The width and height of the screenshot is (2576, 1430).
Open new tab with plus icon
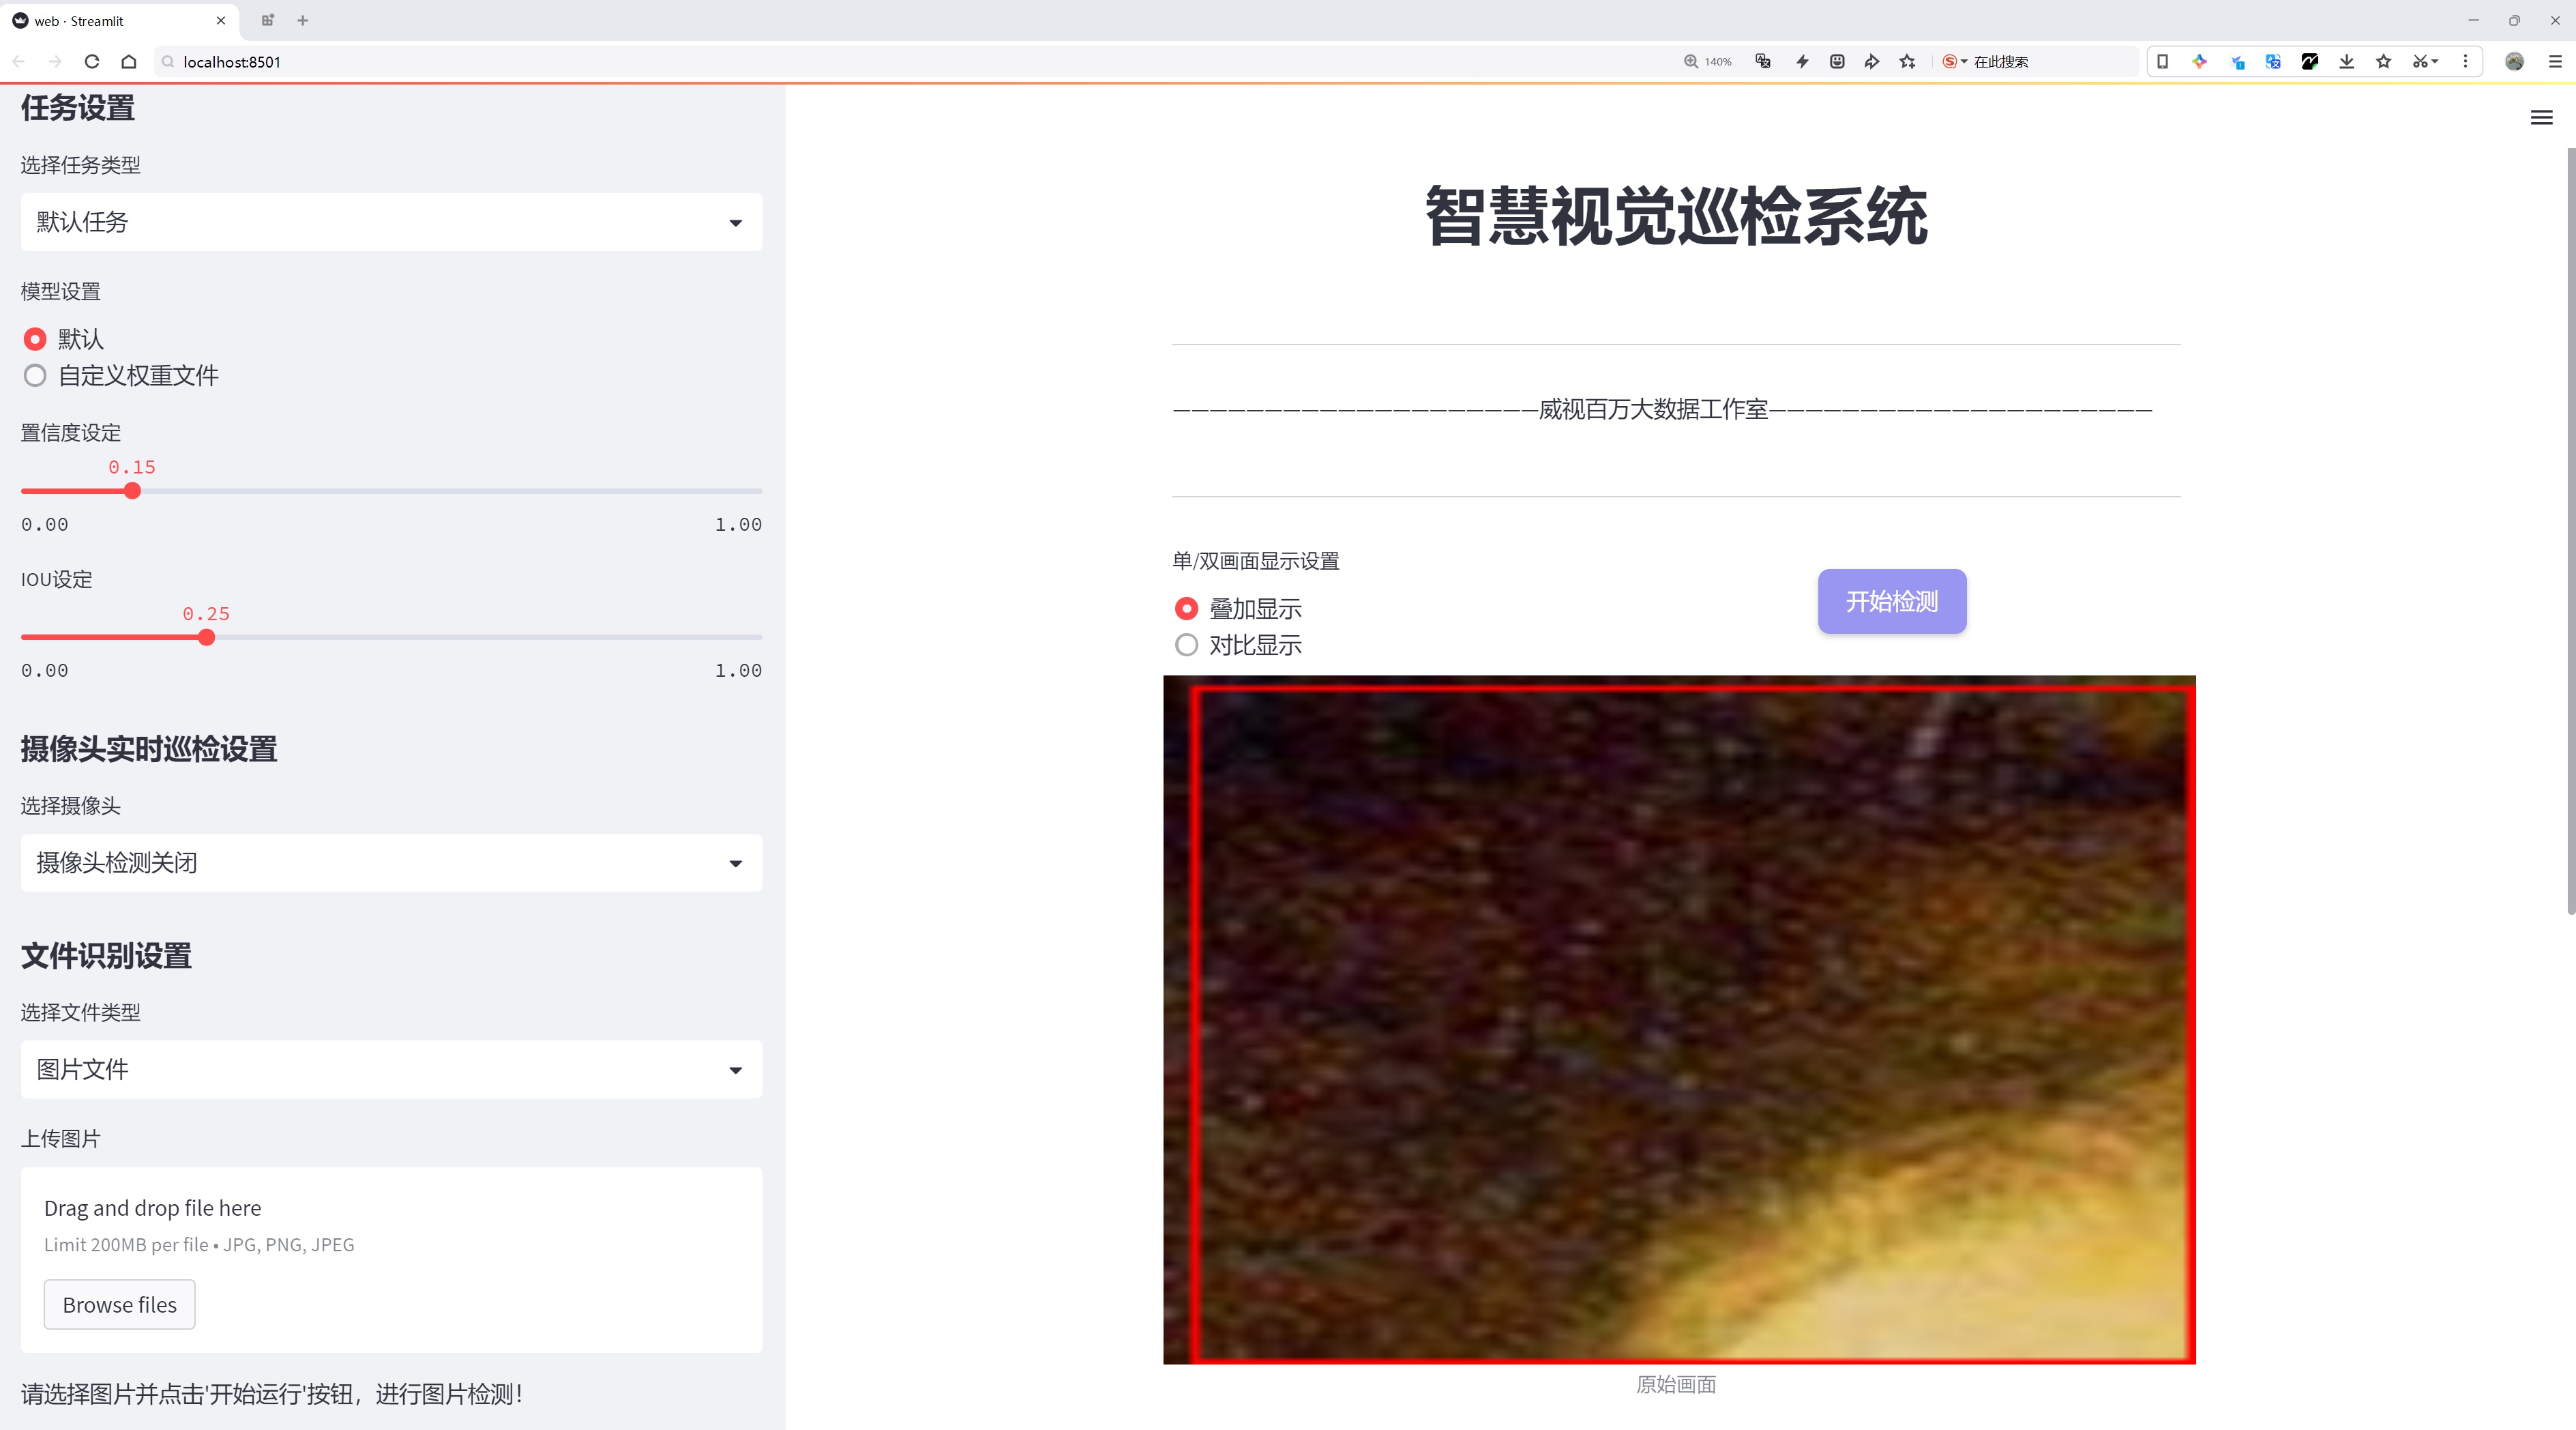coord(303,20)
